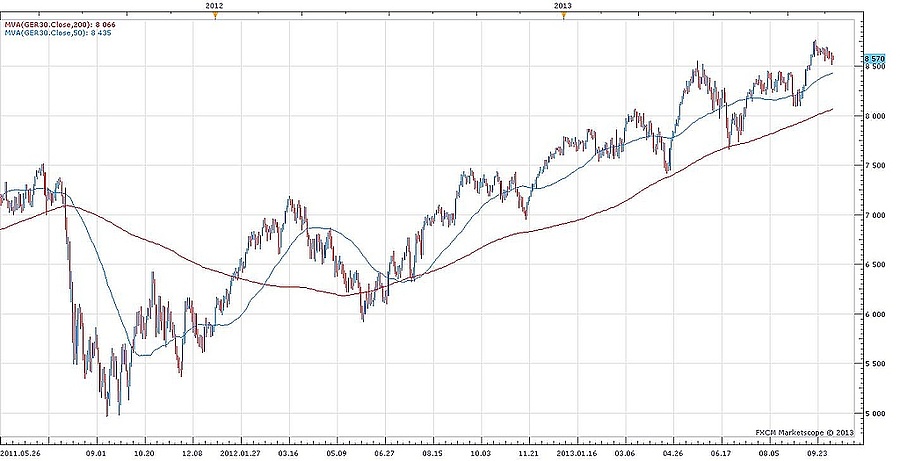The height and width of the screenshot is (461, 900).
Task: Click the 7 500 price axis label
Action: click(x=875, y=166)
